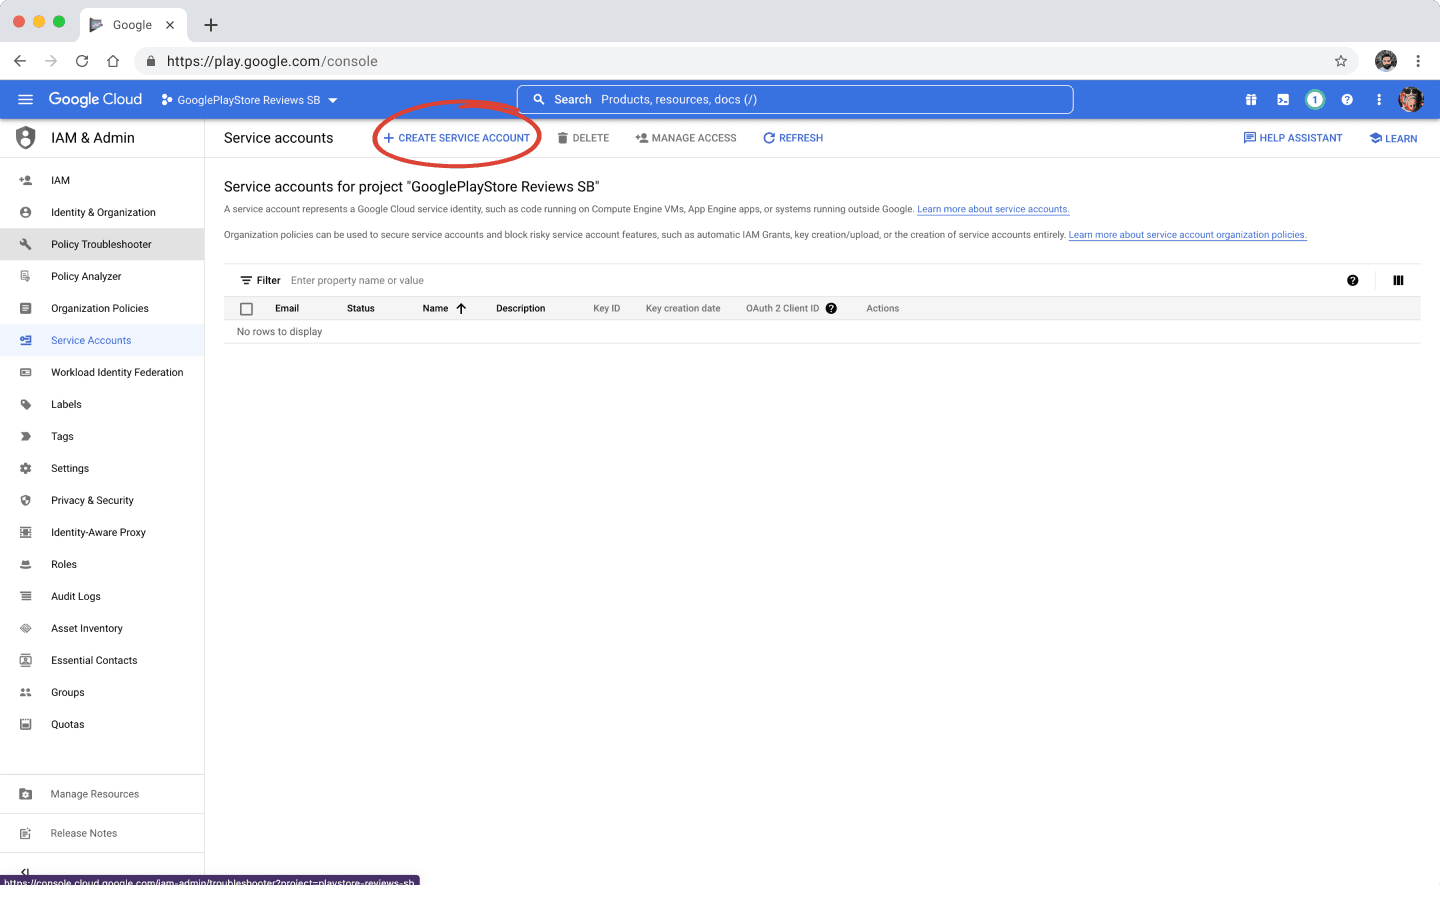Open the Learn panel
The width and height of the screenshot is (1440, 897).
tap(1393, 138)
